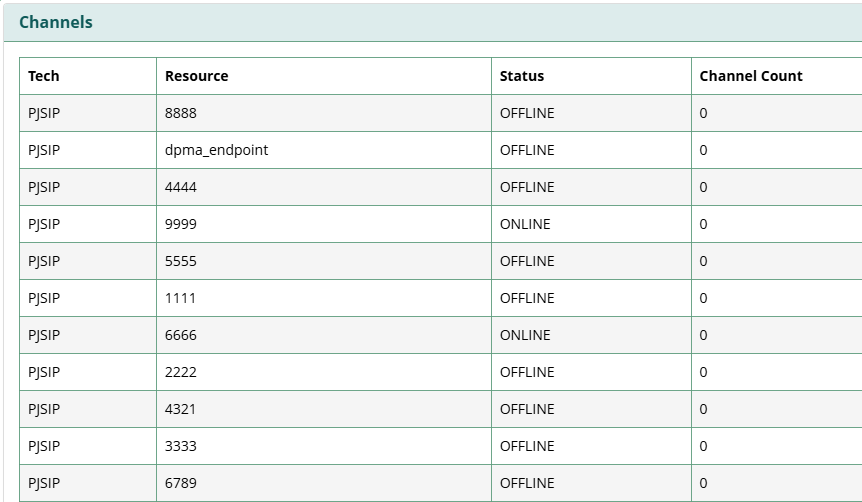
Task: Click the PJSIP tech cell for 9999
Action: (x=44, y=224)
